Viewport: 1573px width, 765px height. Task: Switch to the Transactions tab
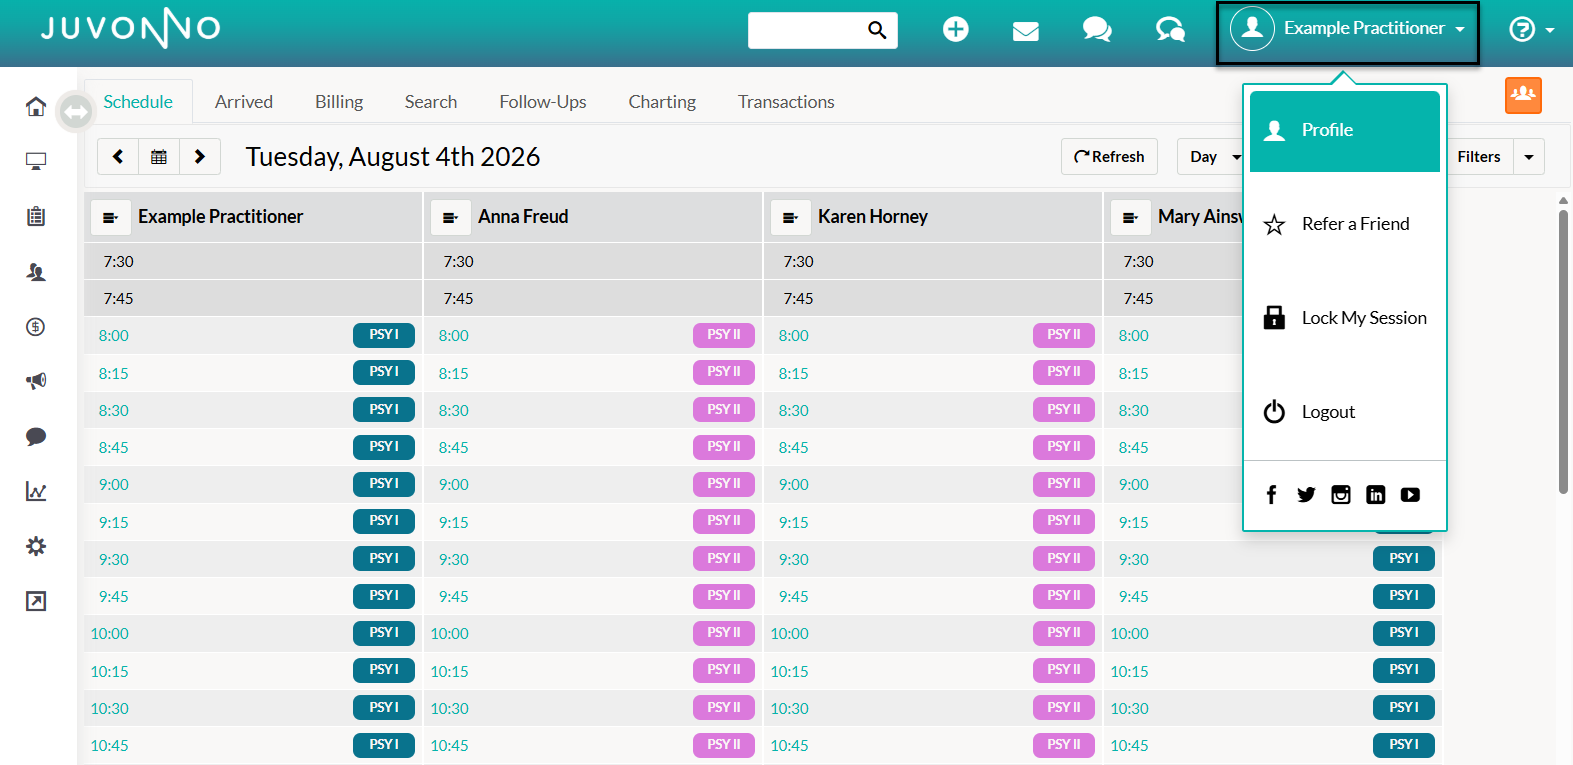786,102
